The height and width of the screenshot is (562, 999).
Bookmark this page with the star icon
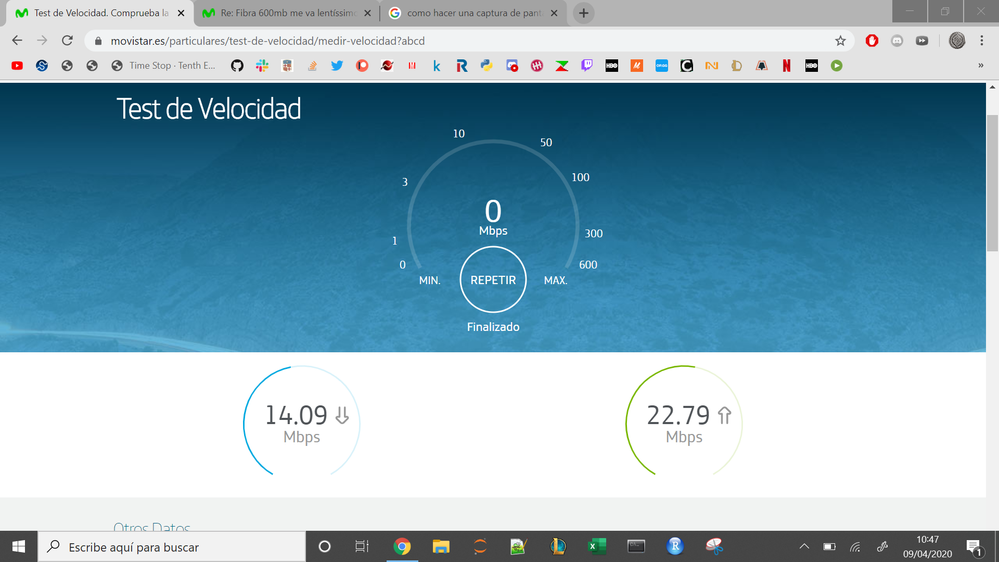pyautogui.click(x=840, y=41)
